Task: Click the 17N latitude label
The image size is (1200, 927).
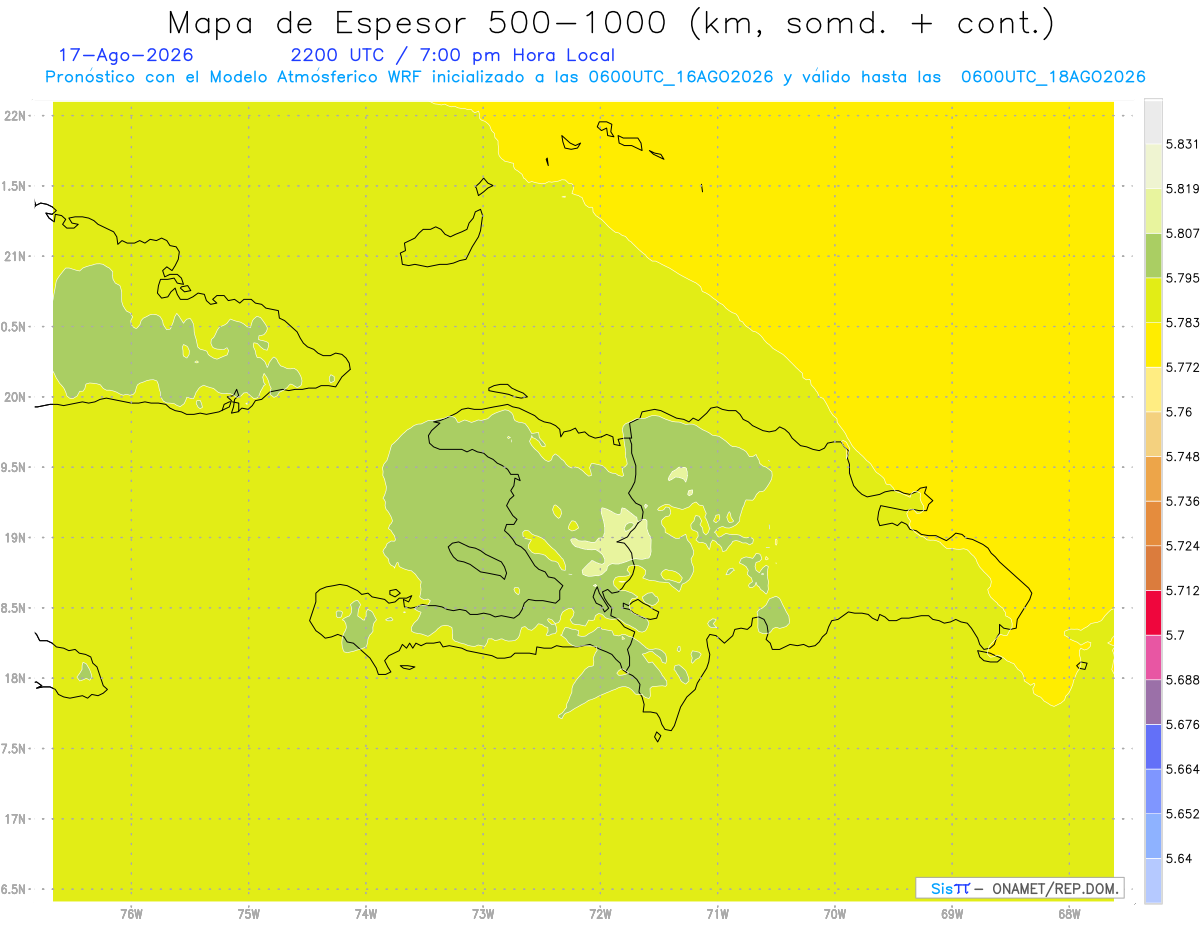Action: pyautogui.click(x=17, y=820)
